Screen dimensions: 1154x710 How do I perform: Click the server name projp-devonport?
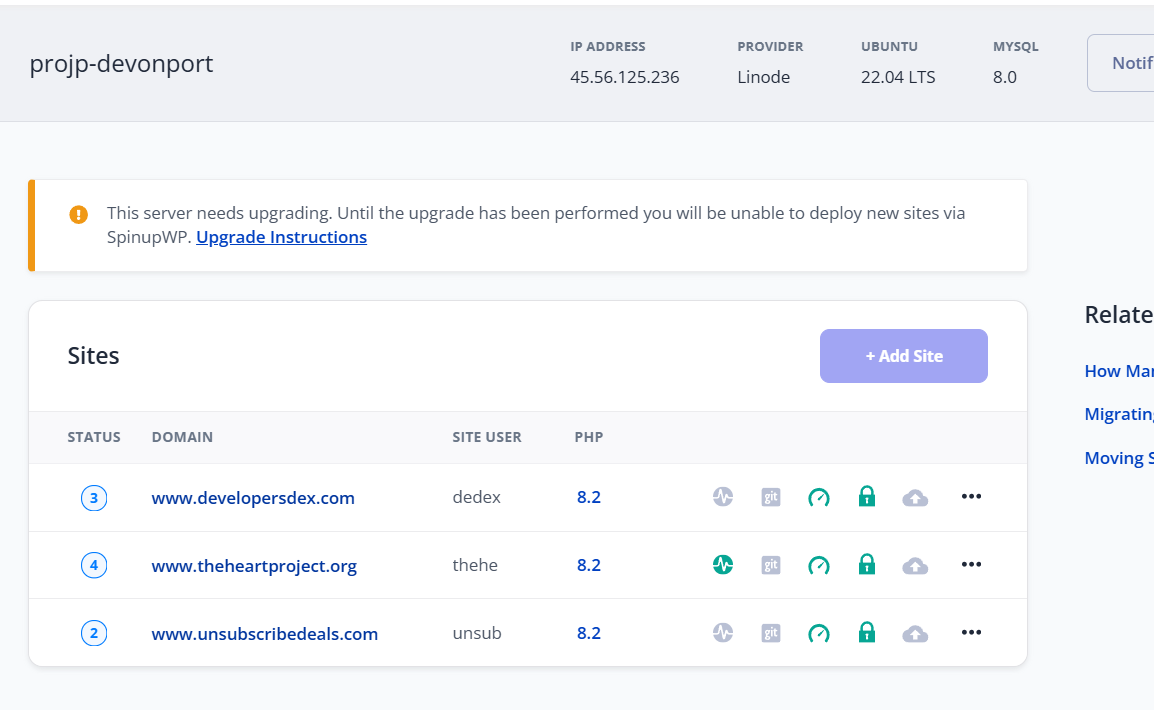coord(121,64)
